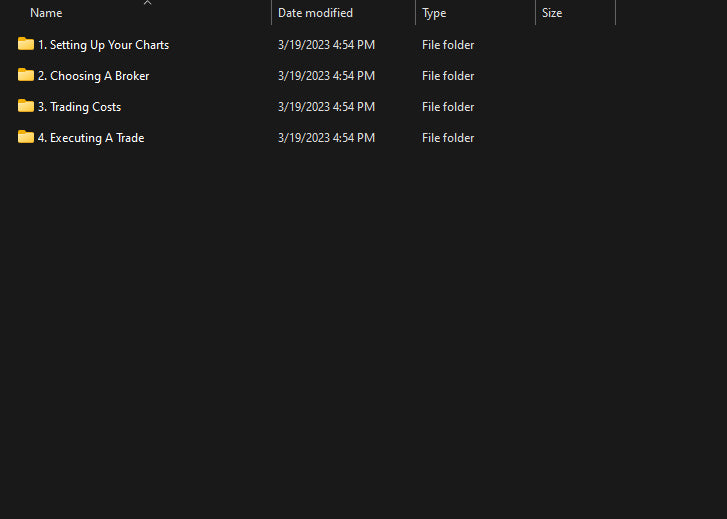Click the date modified of Trading Costs row
727x519 pixels.
pos(326,107)
